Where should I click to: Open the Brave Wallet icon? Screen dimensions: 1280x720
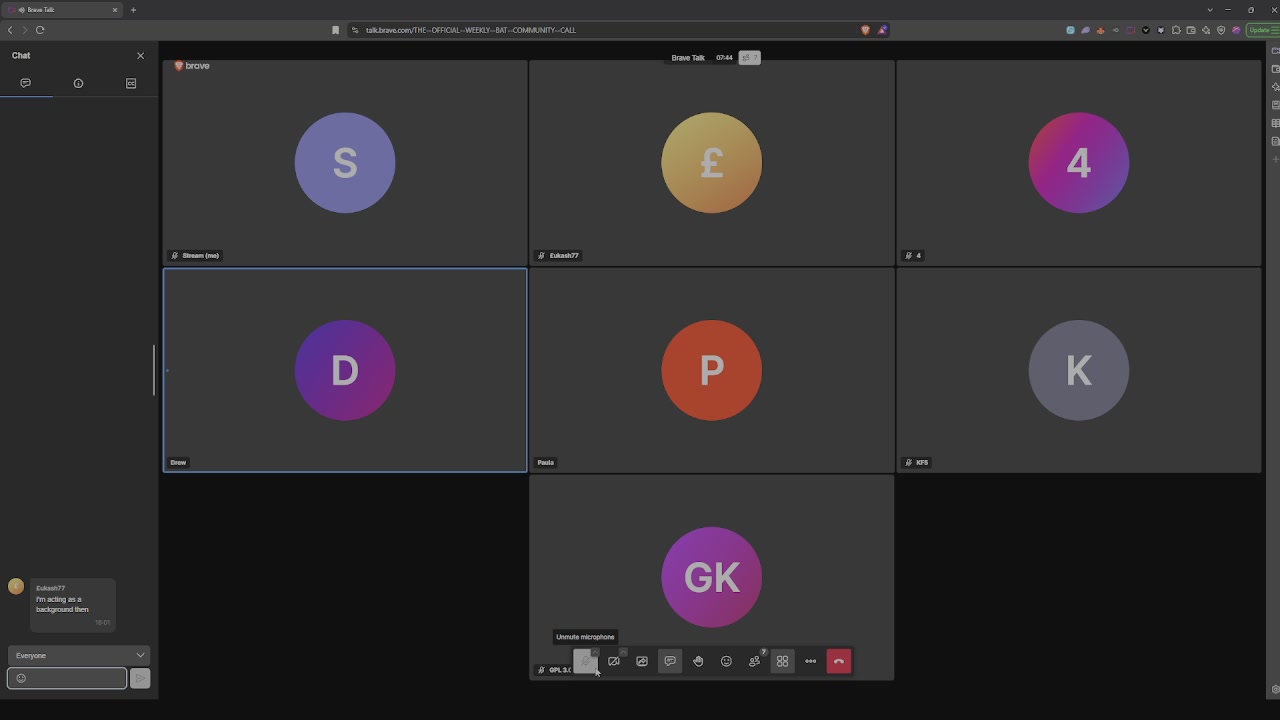point(1191,30)
